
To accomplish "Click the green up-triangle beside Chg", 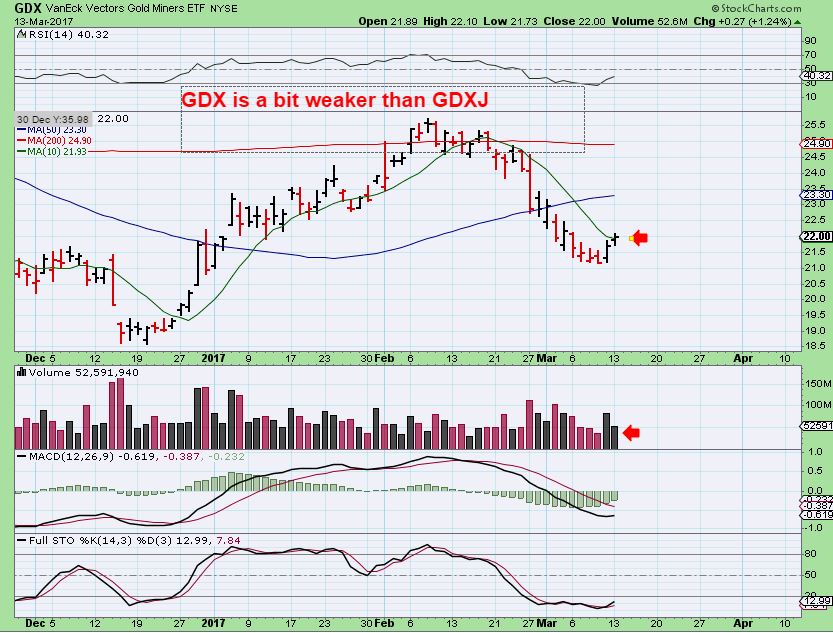I will [797, 22].
